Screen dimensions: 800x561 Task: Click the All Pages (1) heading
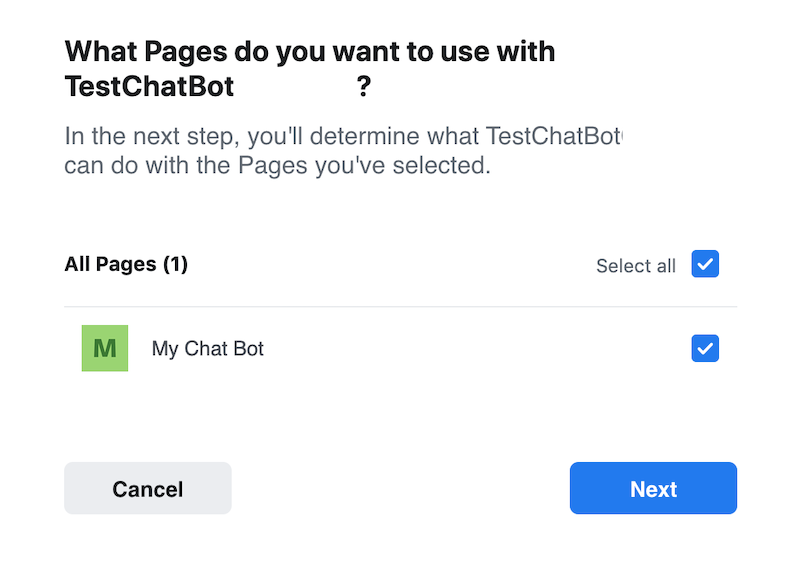(x=126, y=264)
